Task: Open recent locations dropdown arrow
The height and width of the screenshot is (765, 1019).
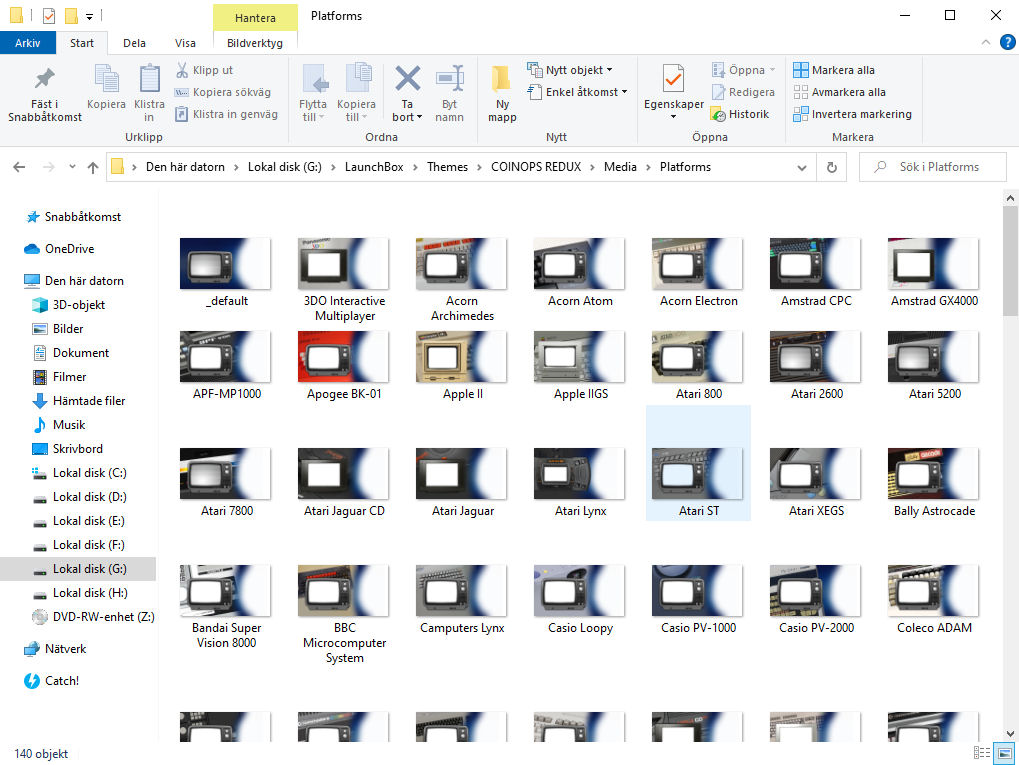Action: pyautogui.click(x=72, y=167)
